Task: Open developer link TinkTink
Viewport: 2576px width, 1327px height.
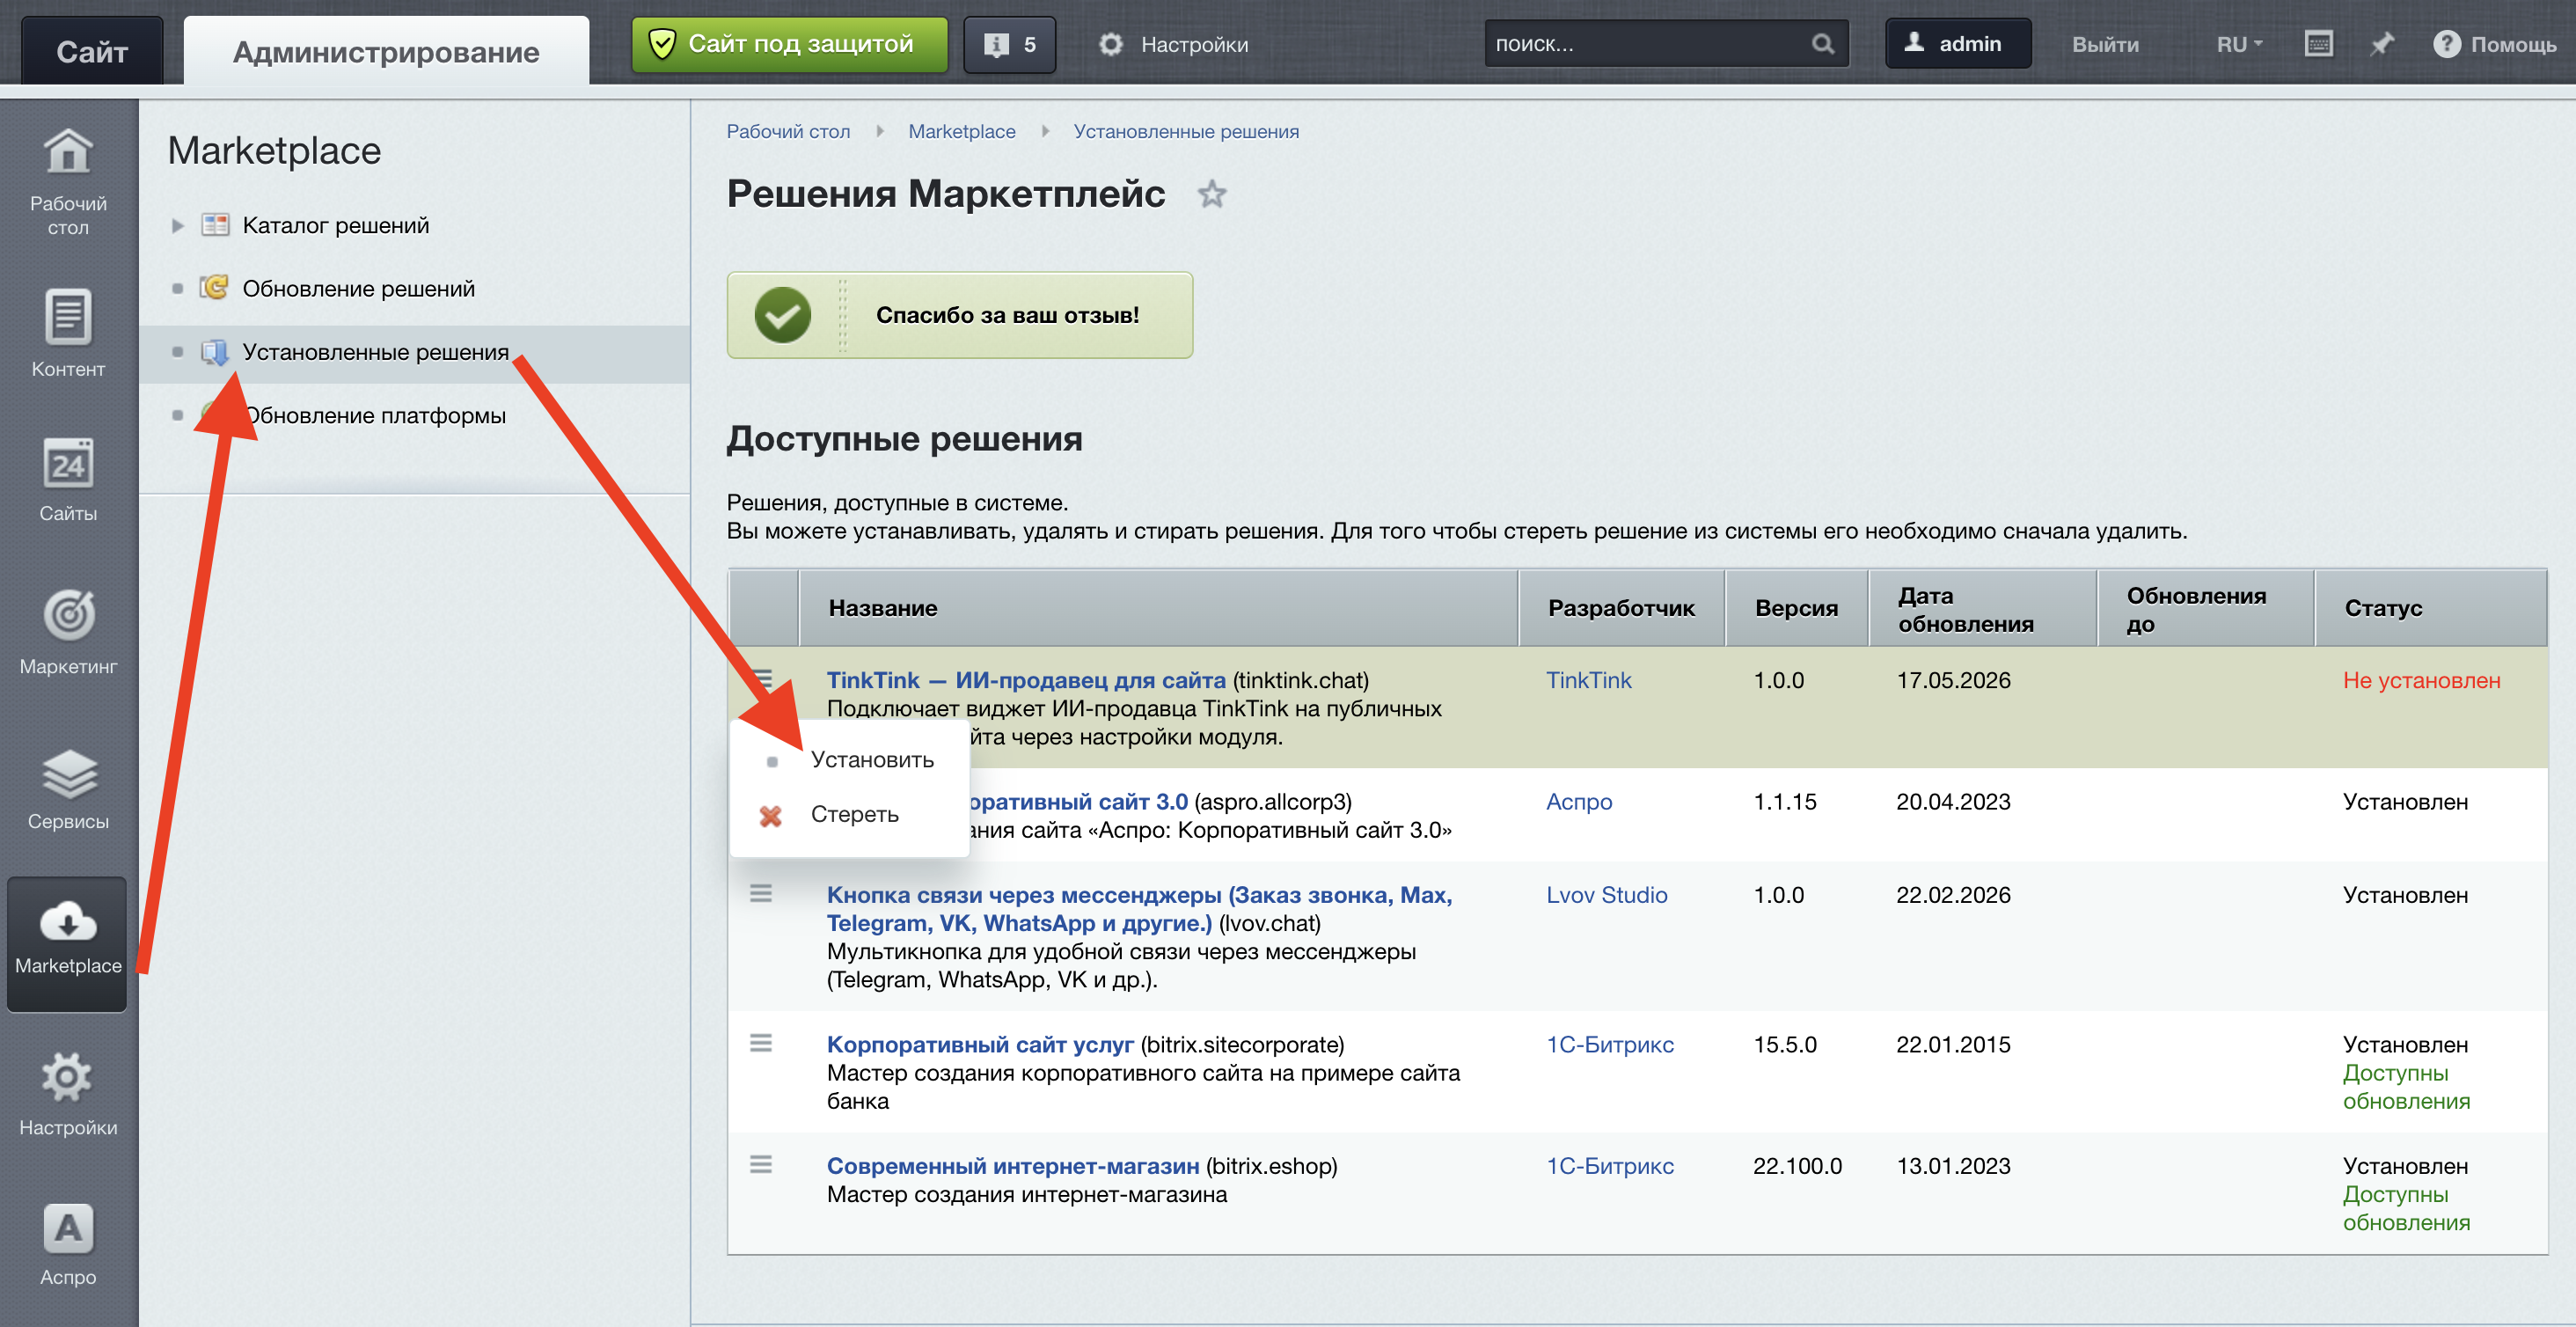Action: 1588,680
